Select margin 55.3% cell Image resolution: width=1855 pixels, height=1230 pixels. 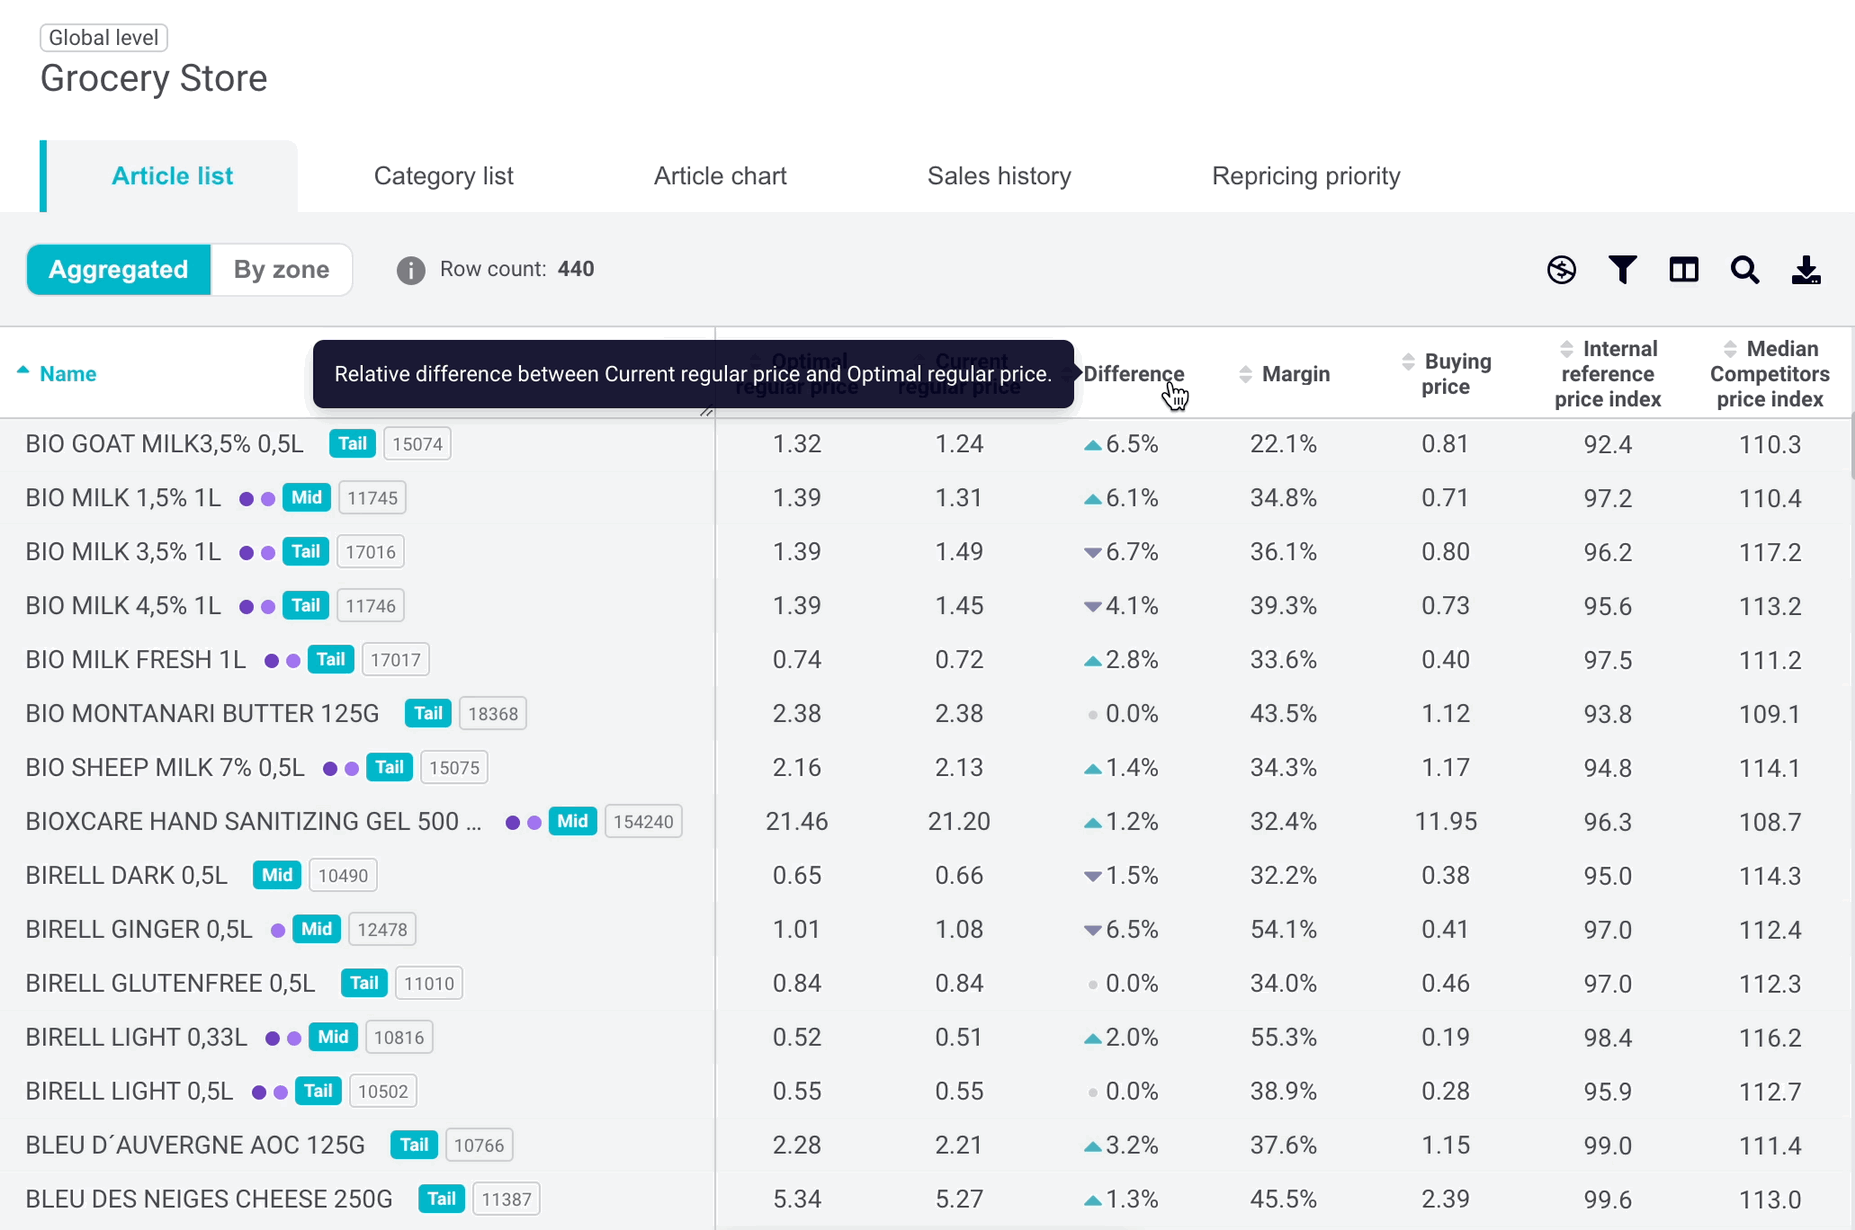pos(1284,1038)
